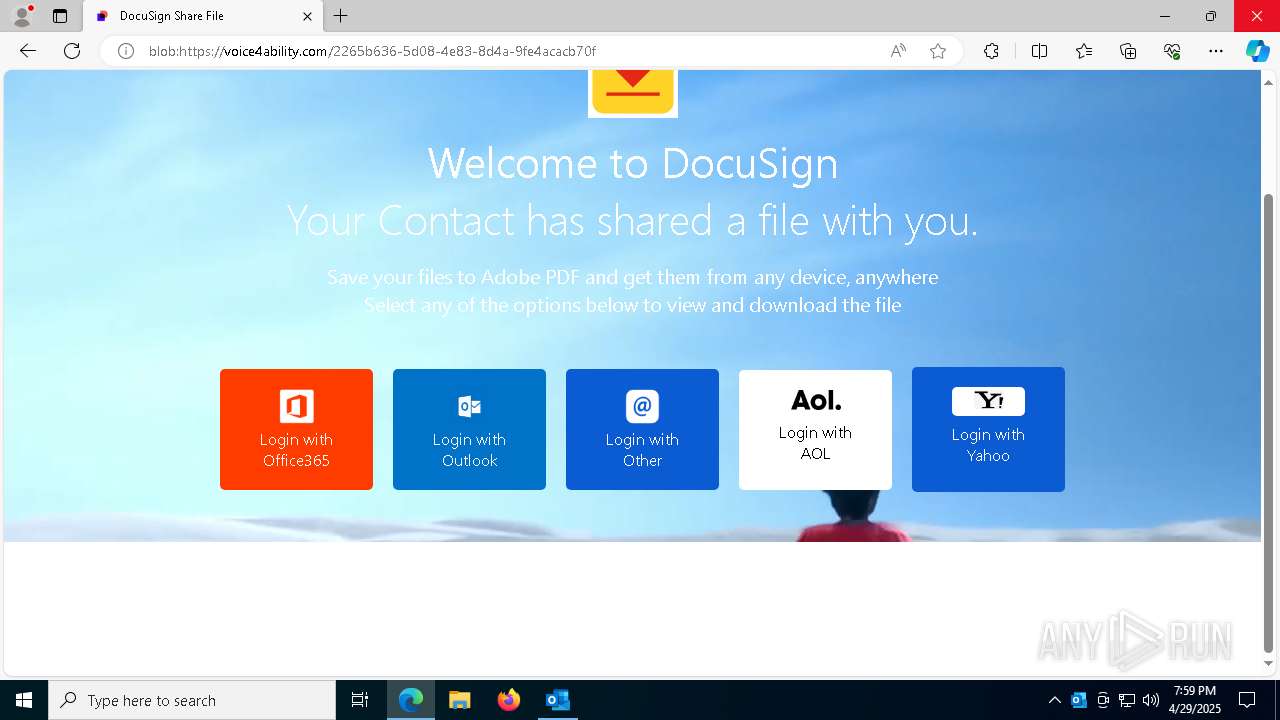Open browser Collections
Screen dimensions: 1280x720
[x=1128, y=51]
